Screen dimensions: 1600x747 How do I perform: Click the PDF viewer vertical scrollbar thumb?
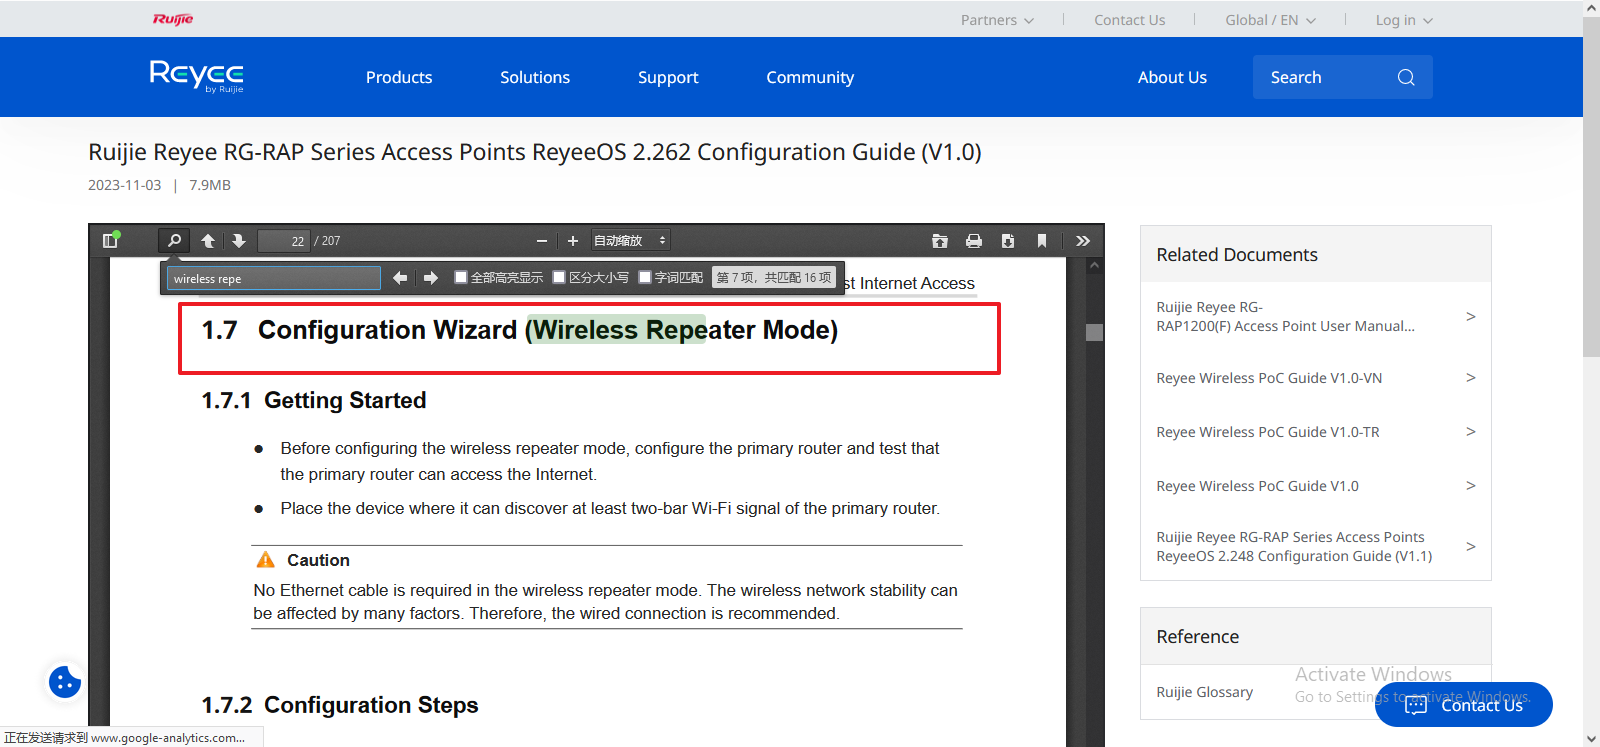tap(1095, 332)
